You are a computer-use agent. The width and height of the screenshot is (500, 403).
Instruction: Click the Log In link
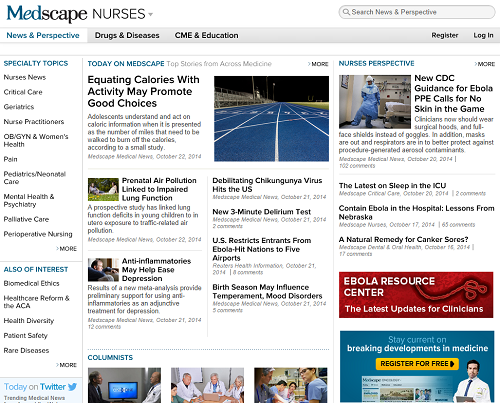click(483, 35)
